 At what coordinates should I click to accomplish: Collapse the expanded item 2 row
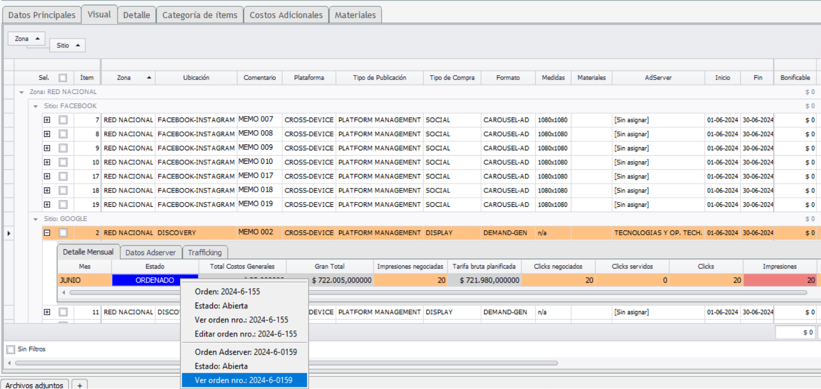[x=47, y=232]
